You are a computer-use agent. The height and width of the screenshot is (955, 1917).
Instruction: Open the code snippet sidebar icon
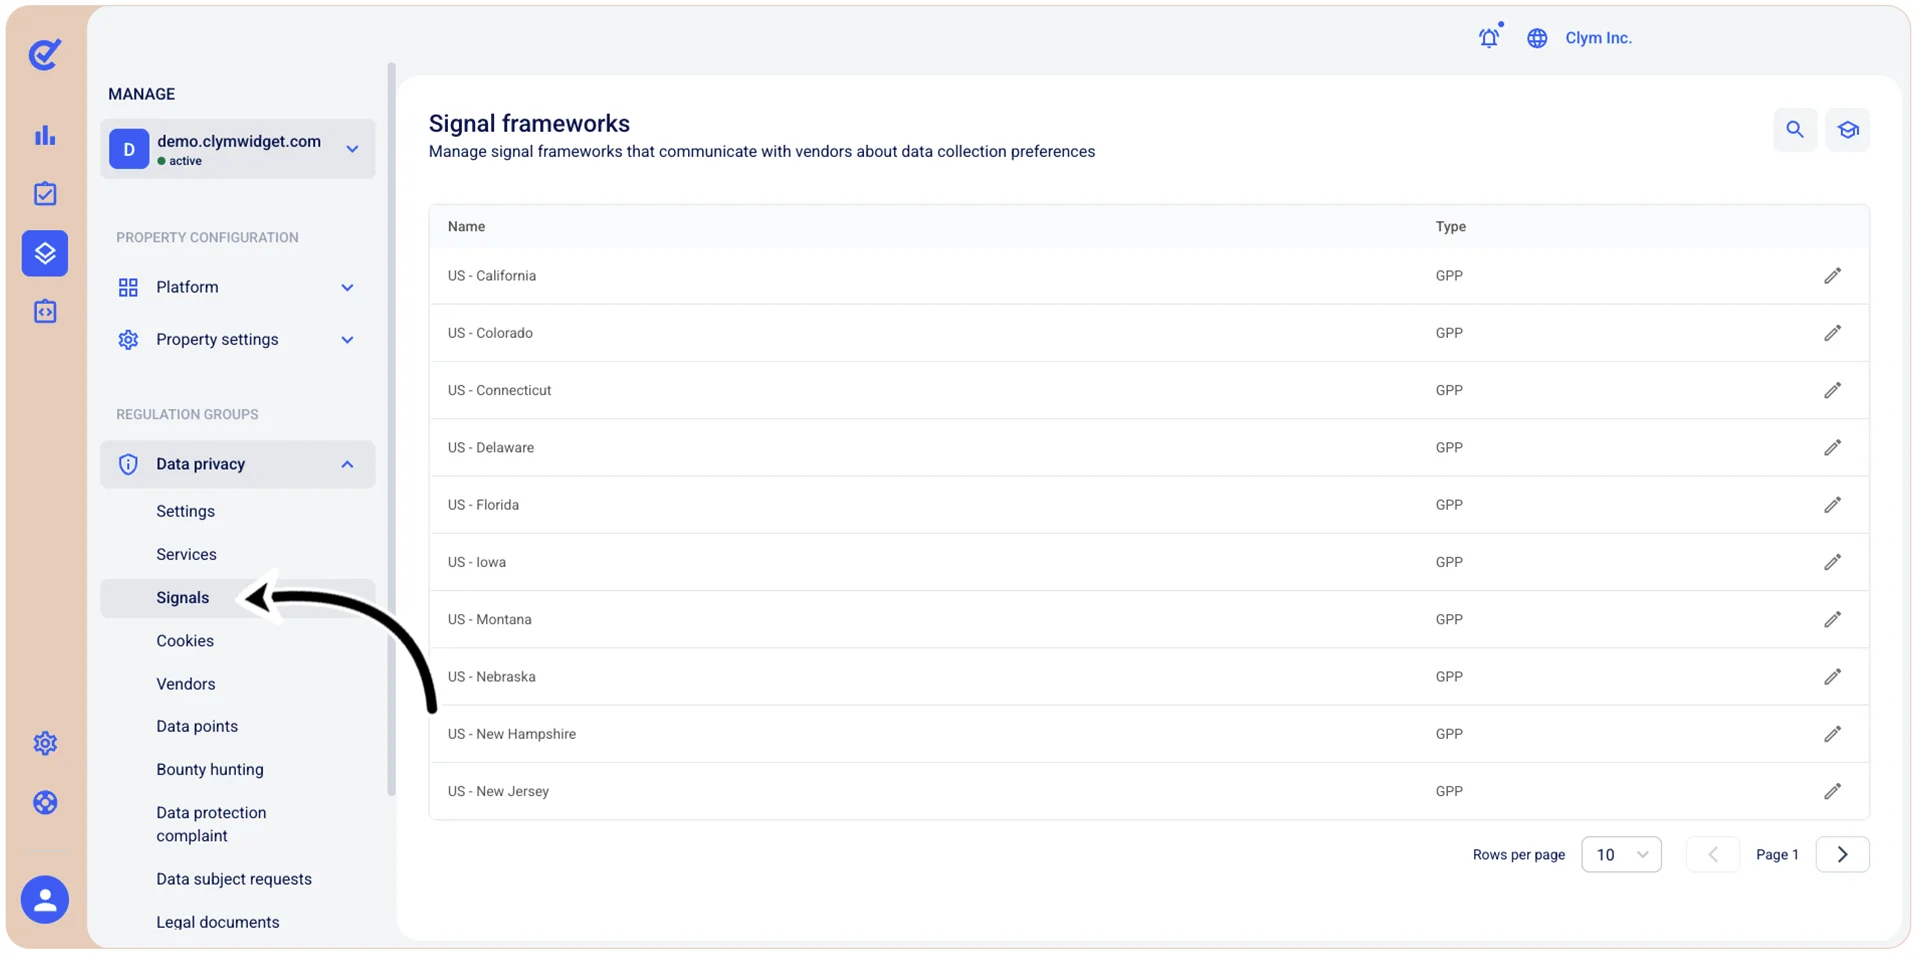click(45, 312)
